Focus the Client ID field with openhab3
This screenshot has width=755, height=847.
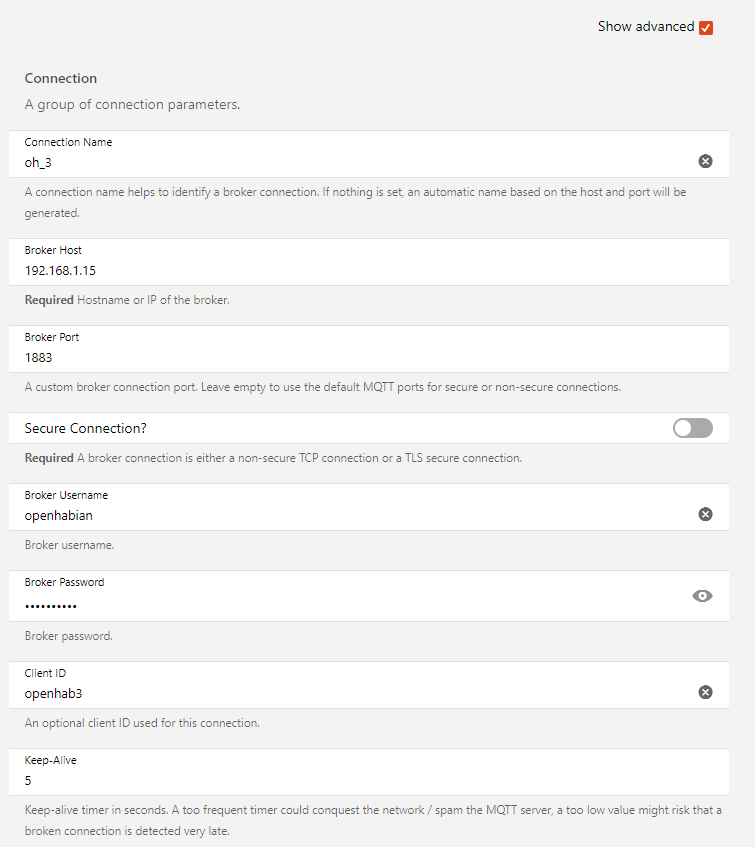click(x=350, y=692)
